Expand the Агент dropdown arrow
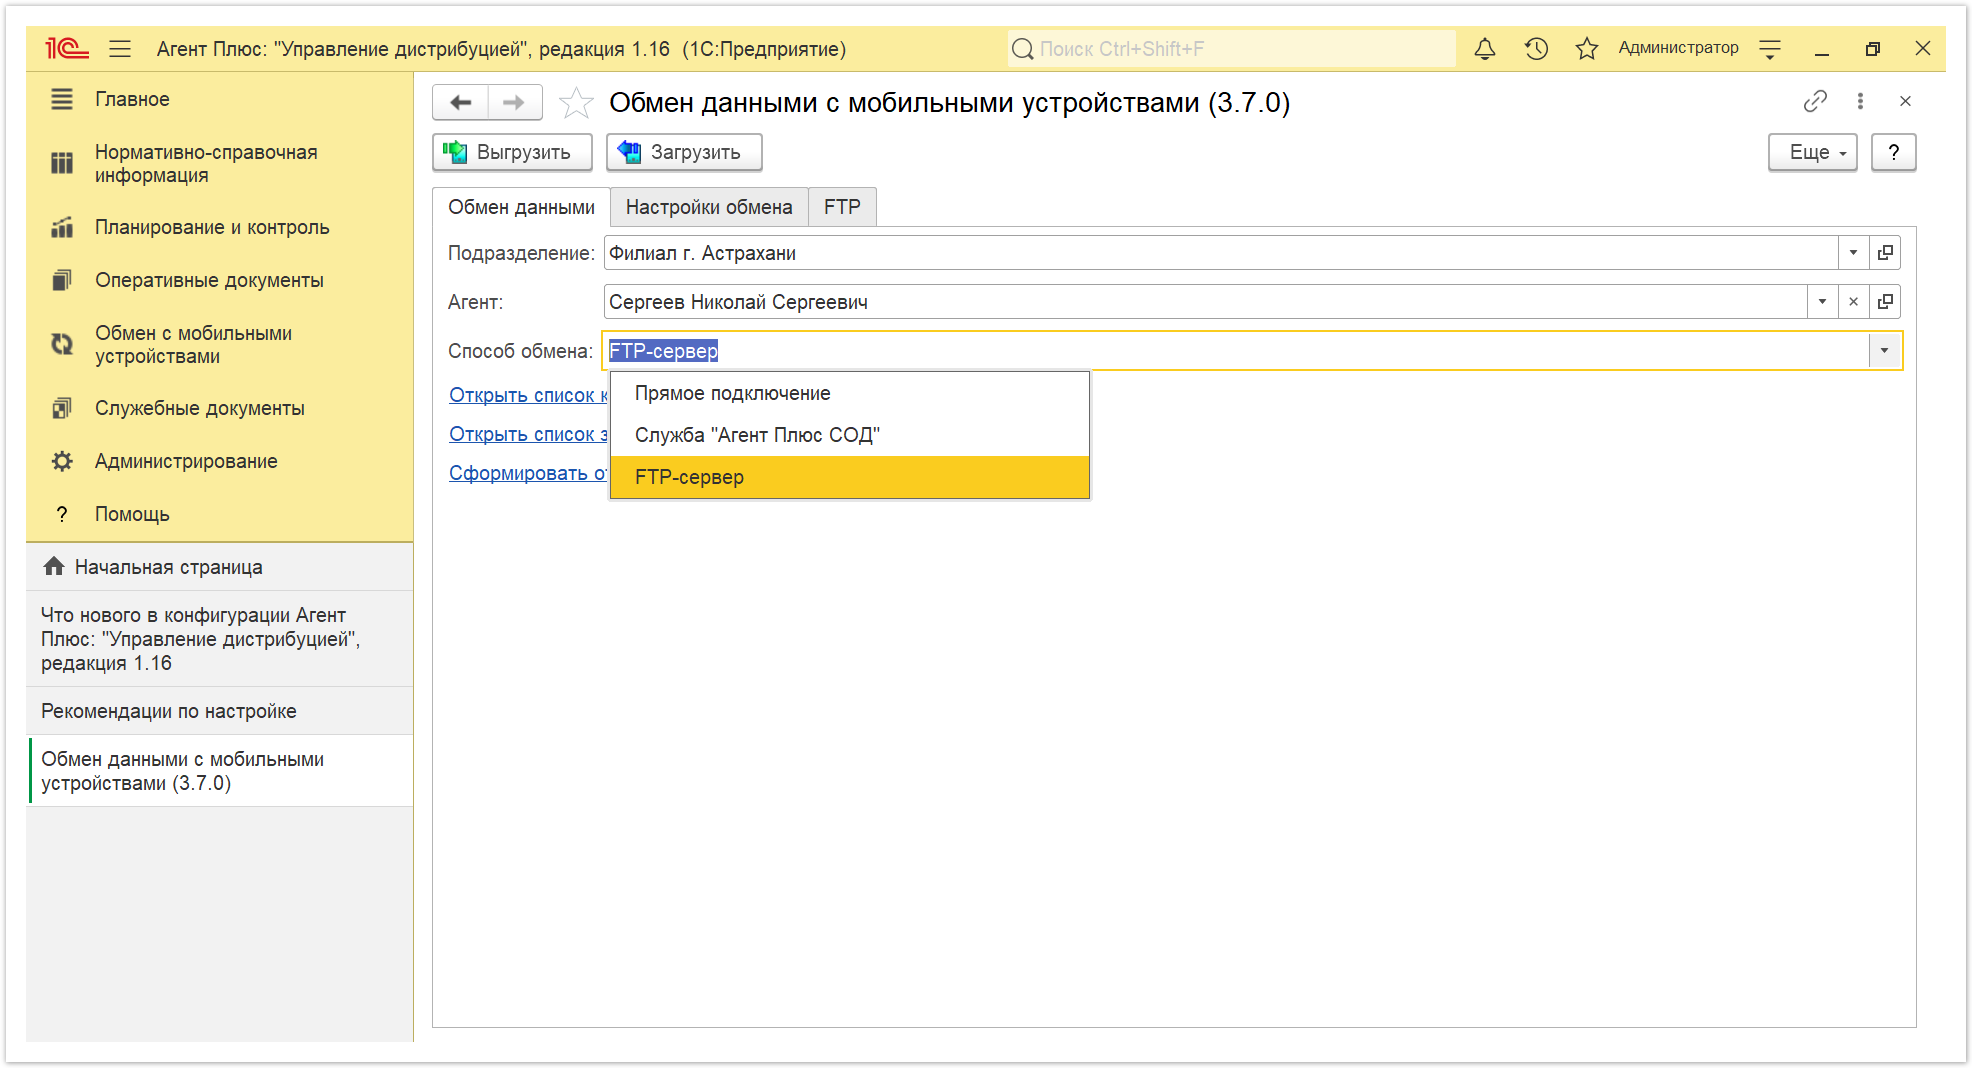The height and width of the screenshot is (1068, 1972). point(1822,302)
